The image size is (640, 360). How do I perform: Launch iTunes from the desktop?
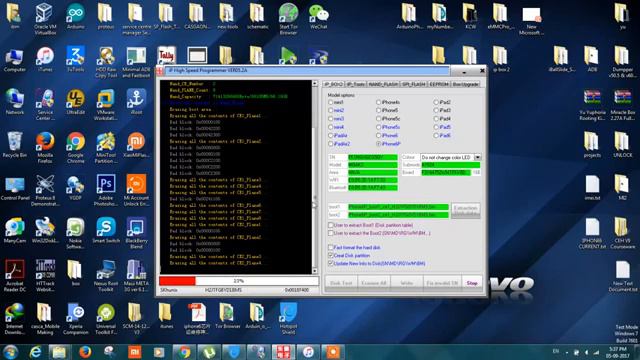click(45, 60)
